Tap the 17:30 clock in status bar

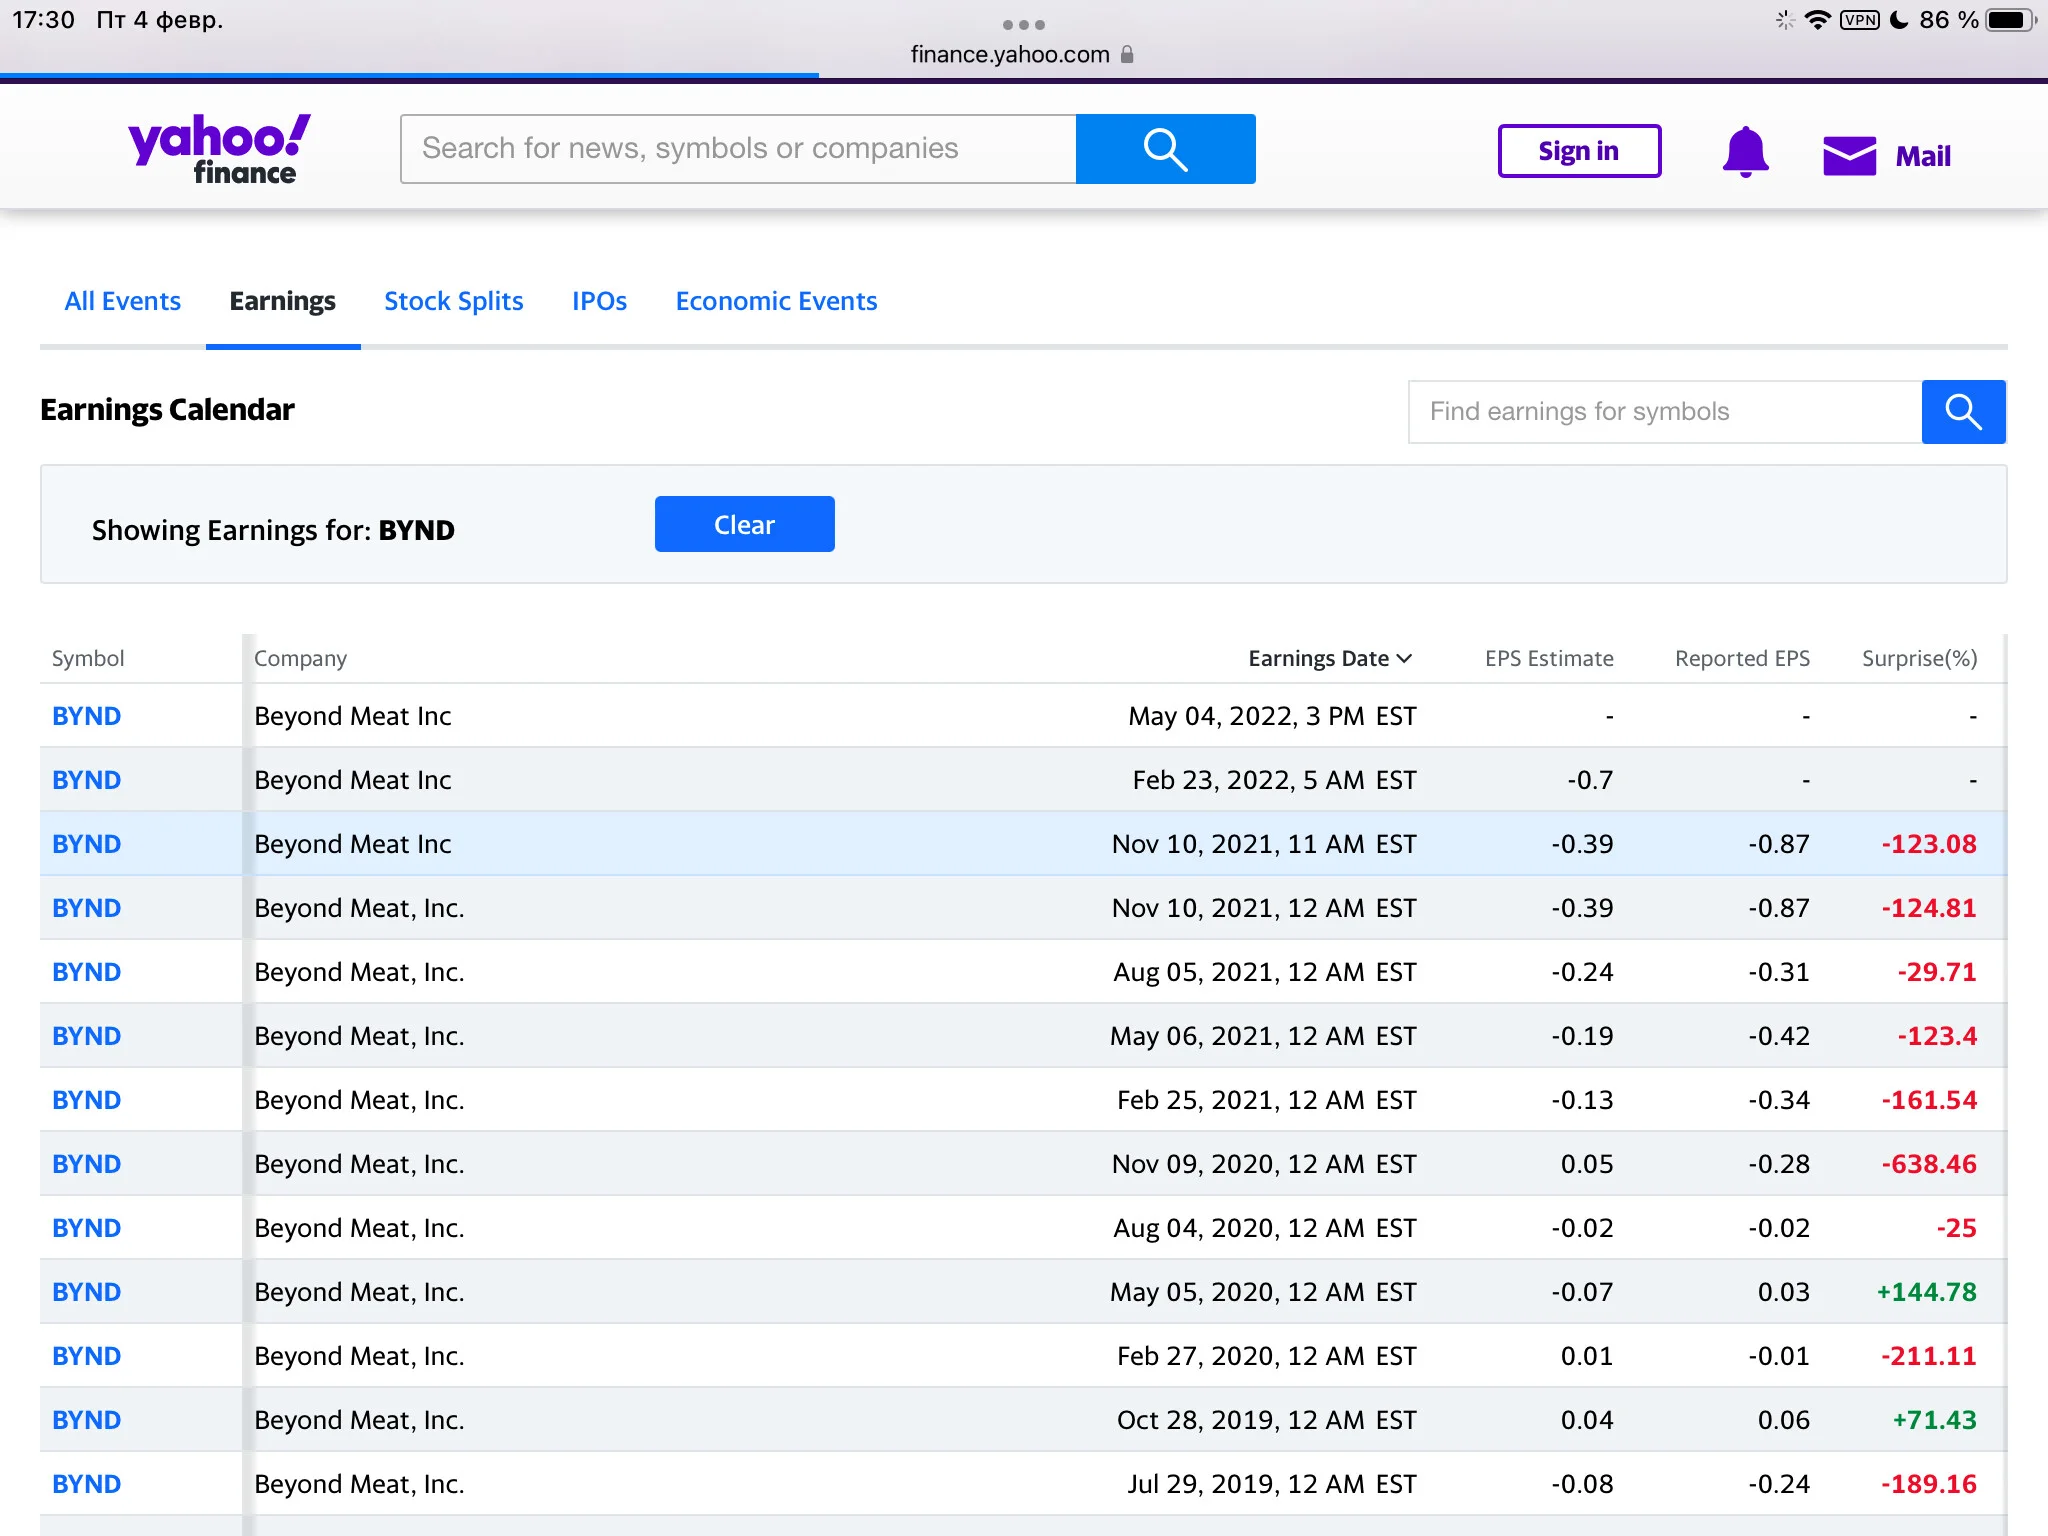[43, 20]
